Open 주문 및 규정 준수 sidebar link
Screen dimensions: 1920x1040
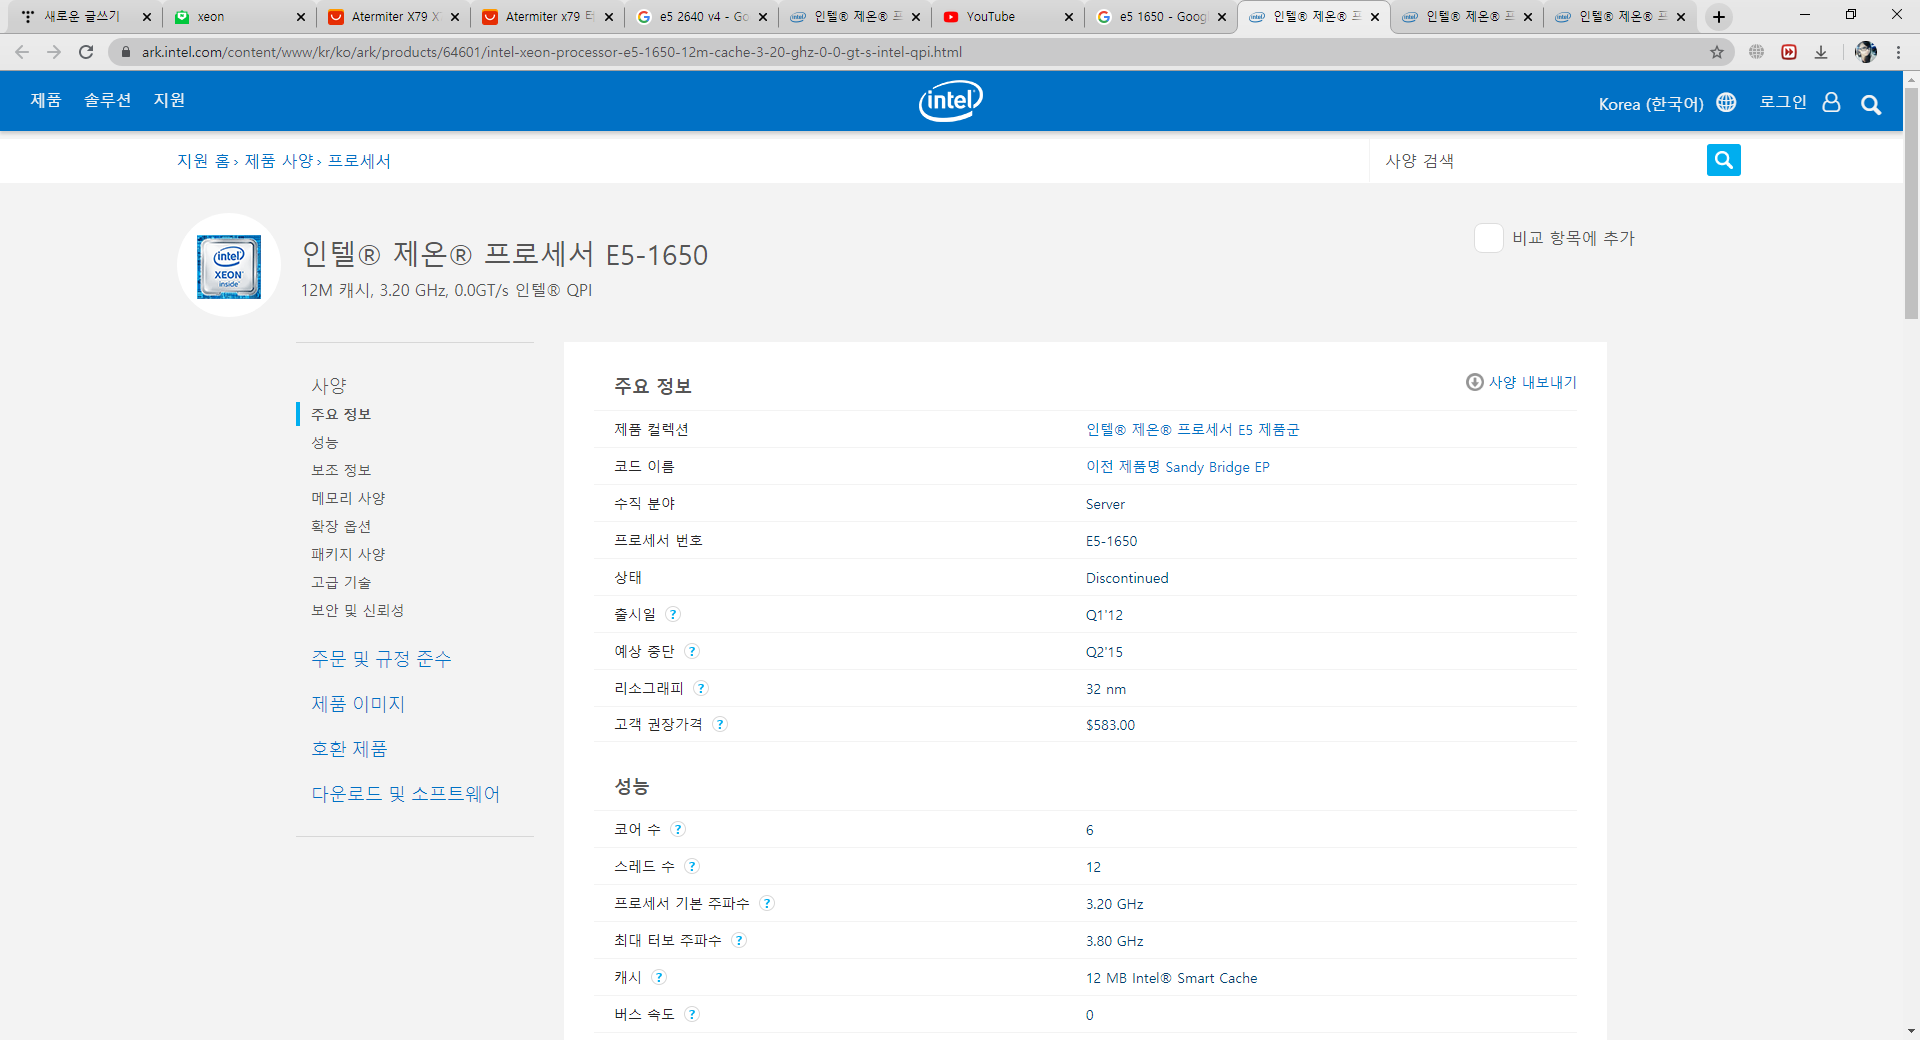[x=381, y=659]
